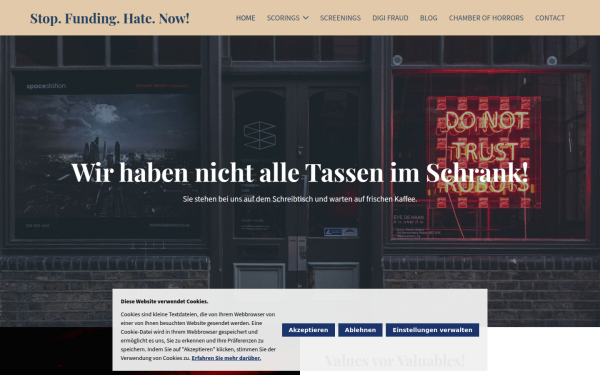600x375 pixels.
Task: Open the BLOG menu item
Action: coord(429,18)
